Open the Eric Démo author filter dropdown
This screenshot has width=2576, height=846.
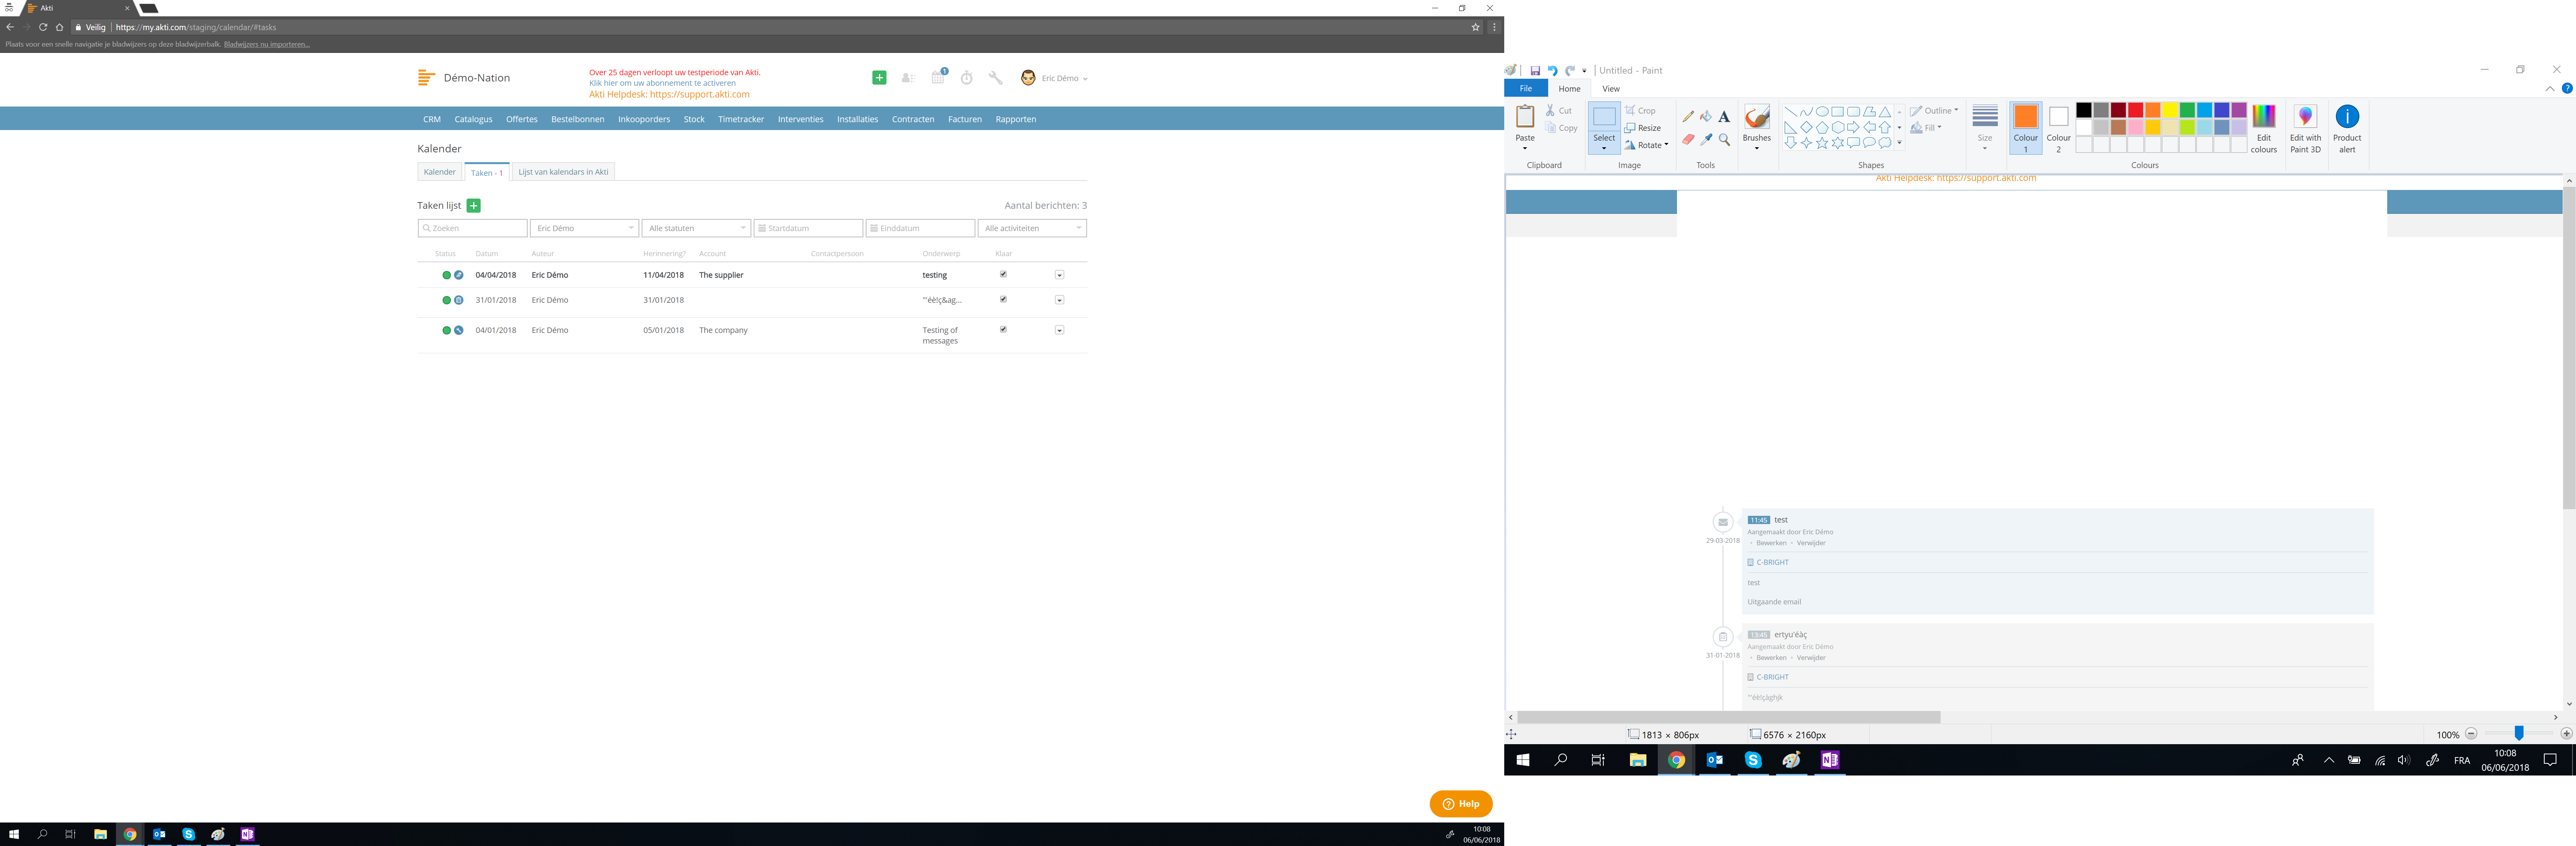click(584, 228)
